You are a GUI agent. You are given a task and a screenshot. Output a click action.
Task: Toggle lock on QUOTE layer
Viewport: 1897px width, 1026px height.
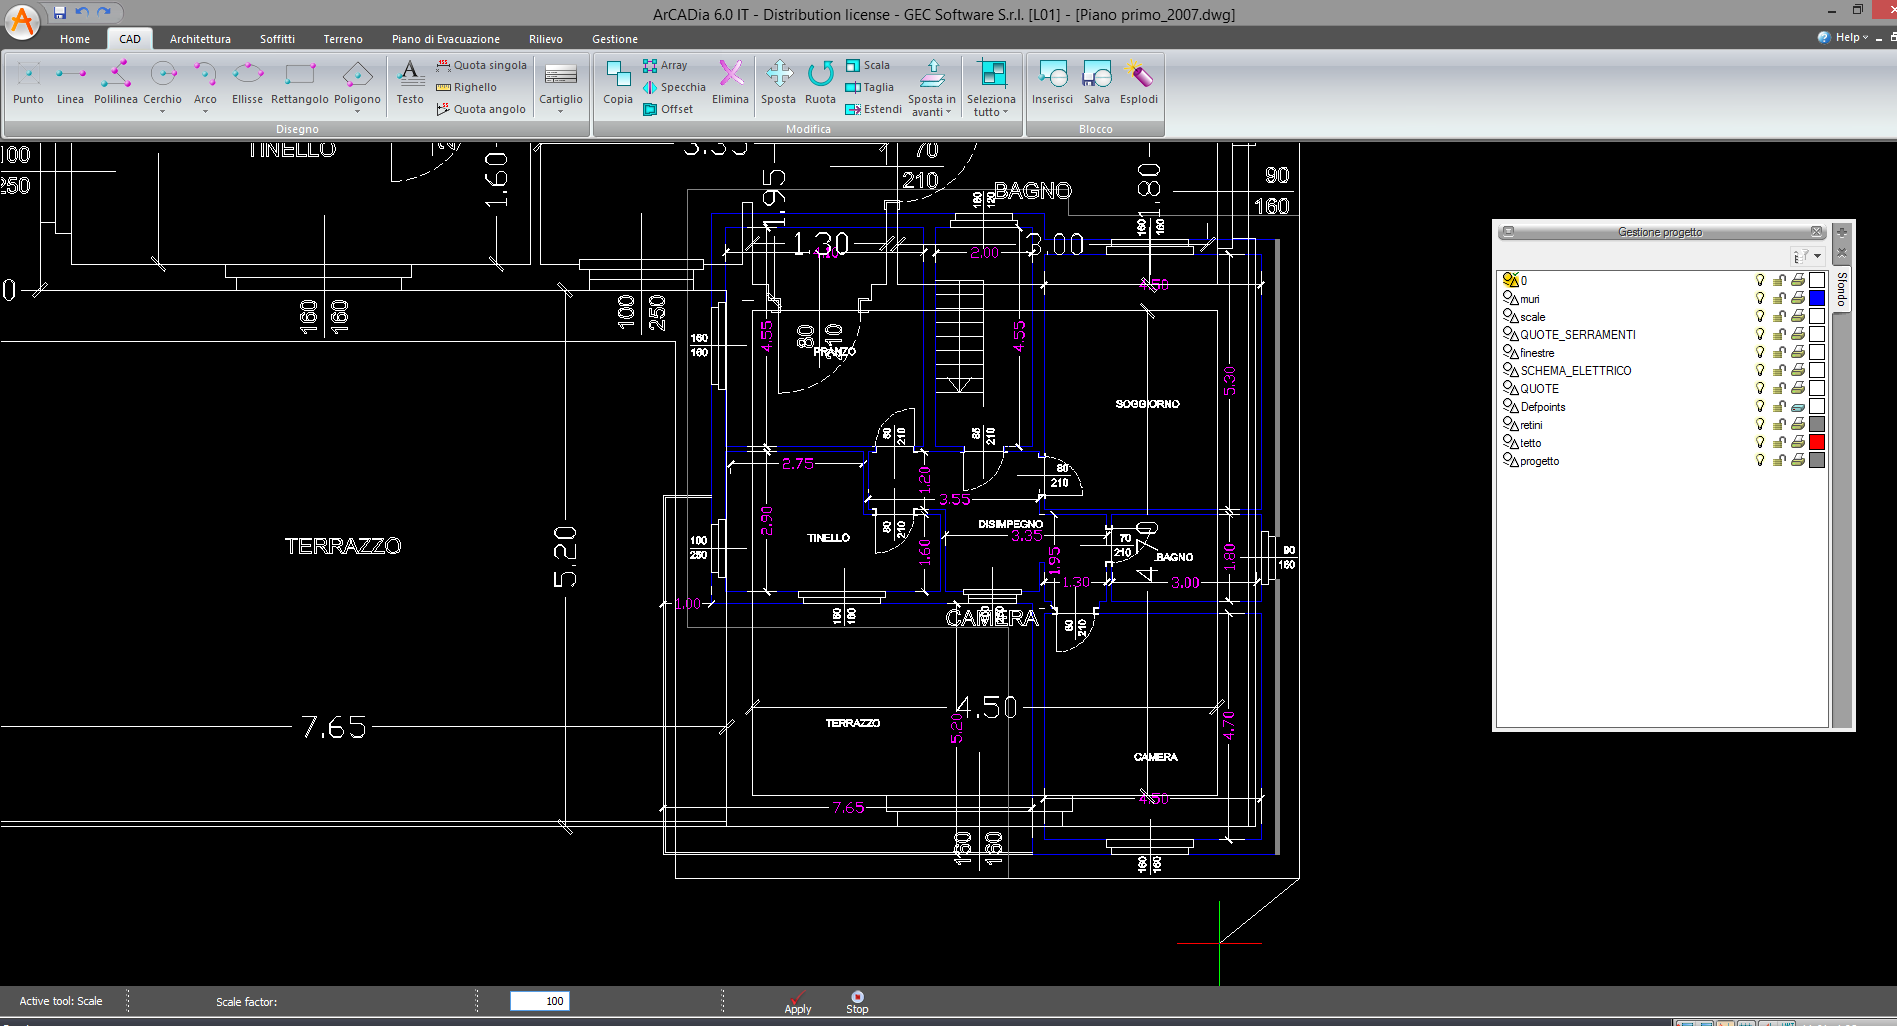coord(1779,389)
